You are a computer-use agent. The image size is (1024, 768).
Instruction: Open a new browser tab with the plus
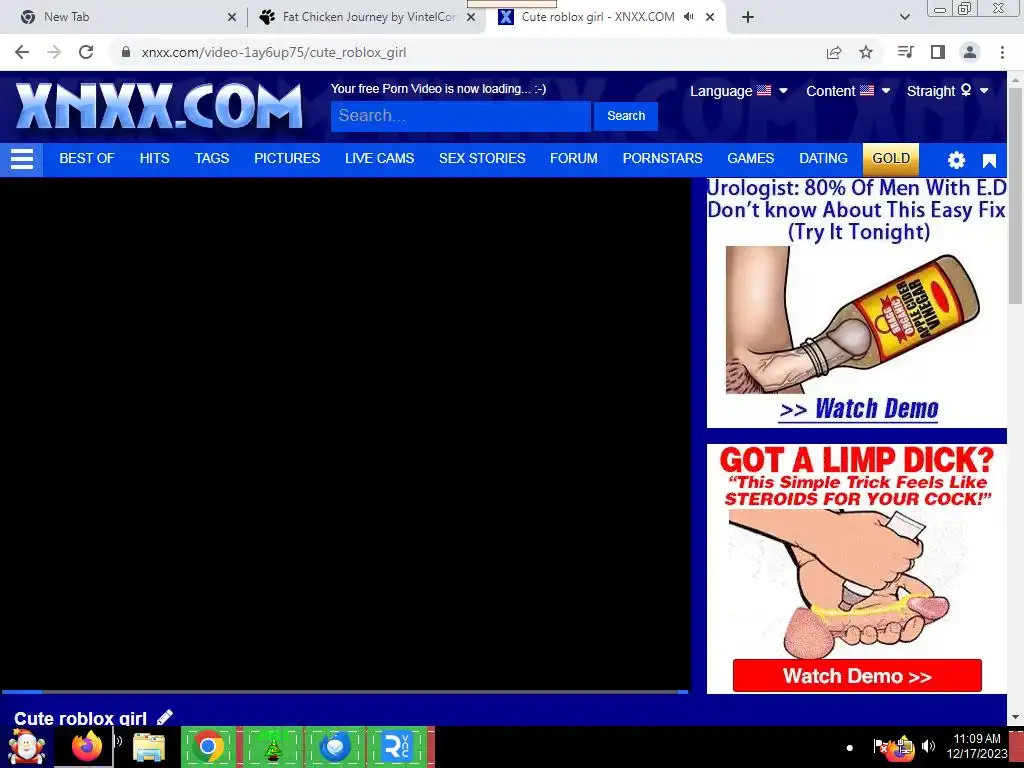(x=748, y=17)
